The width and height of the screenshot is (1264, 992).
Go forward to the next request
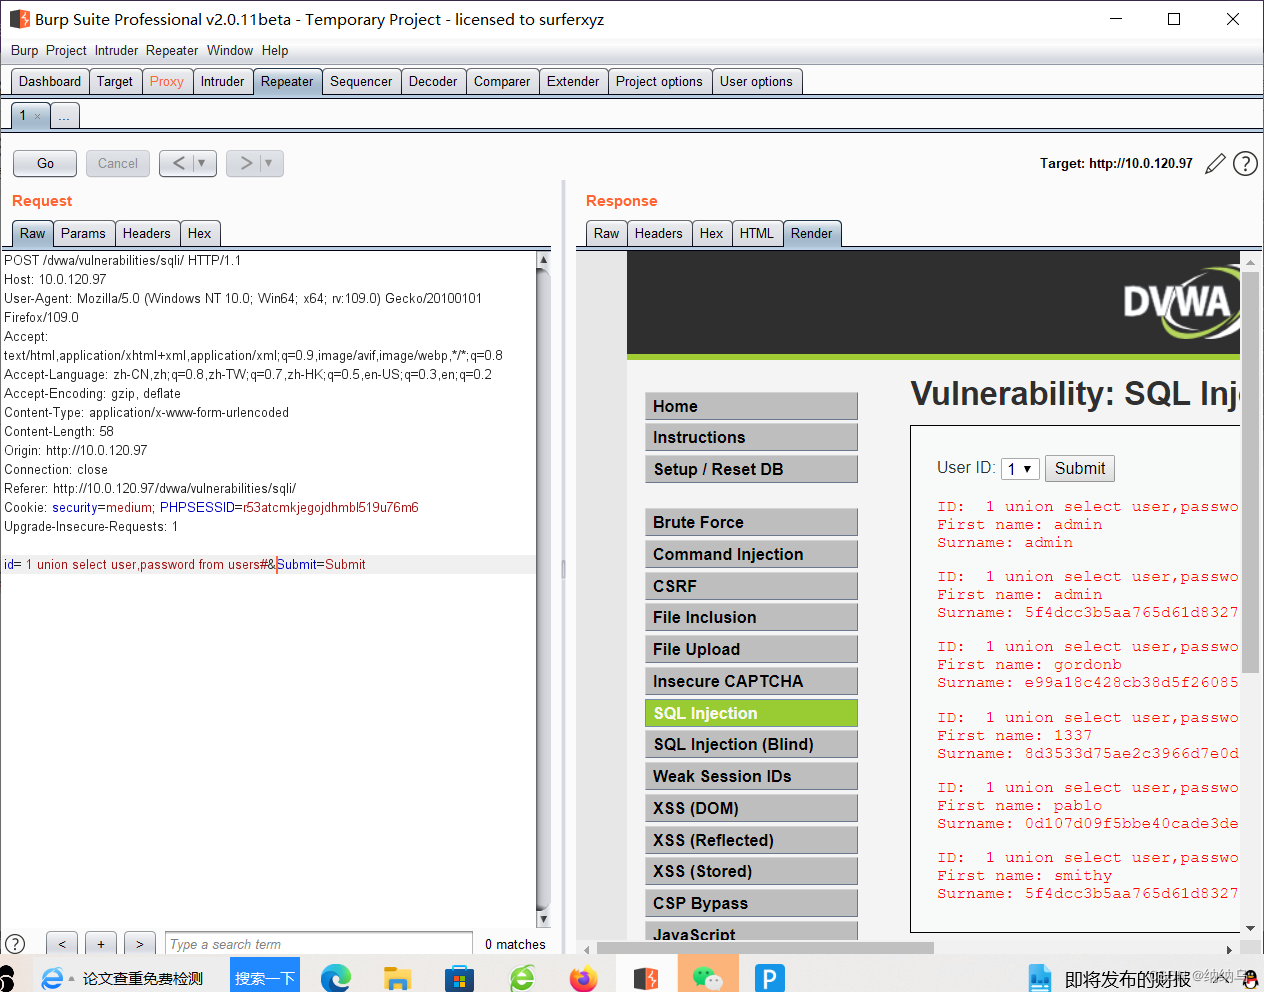point(245,163)
